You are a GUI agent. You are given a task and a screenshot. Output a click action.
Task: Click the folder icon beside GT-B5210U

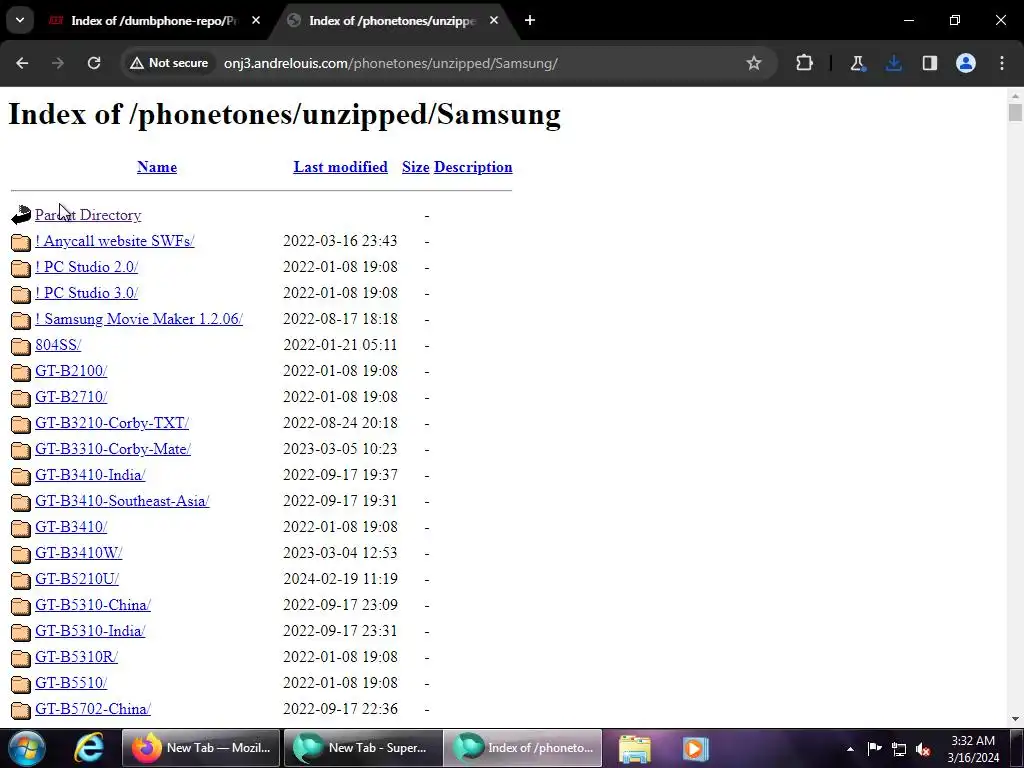[x=21, y=580]
